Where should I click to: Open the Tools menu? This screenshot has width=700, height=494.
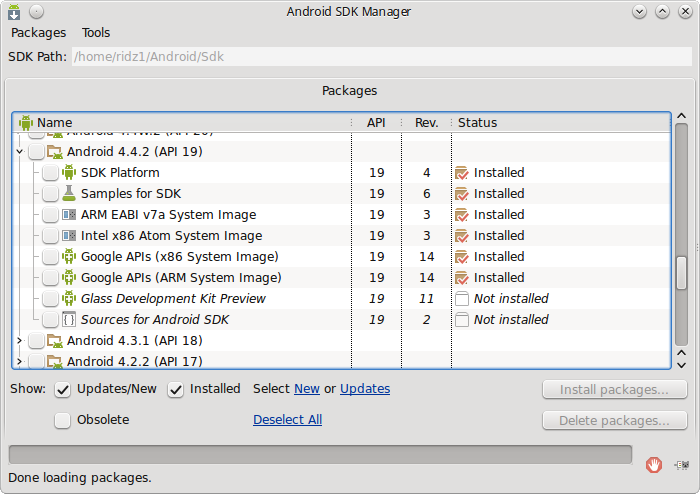tap(96, 33)
